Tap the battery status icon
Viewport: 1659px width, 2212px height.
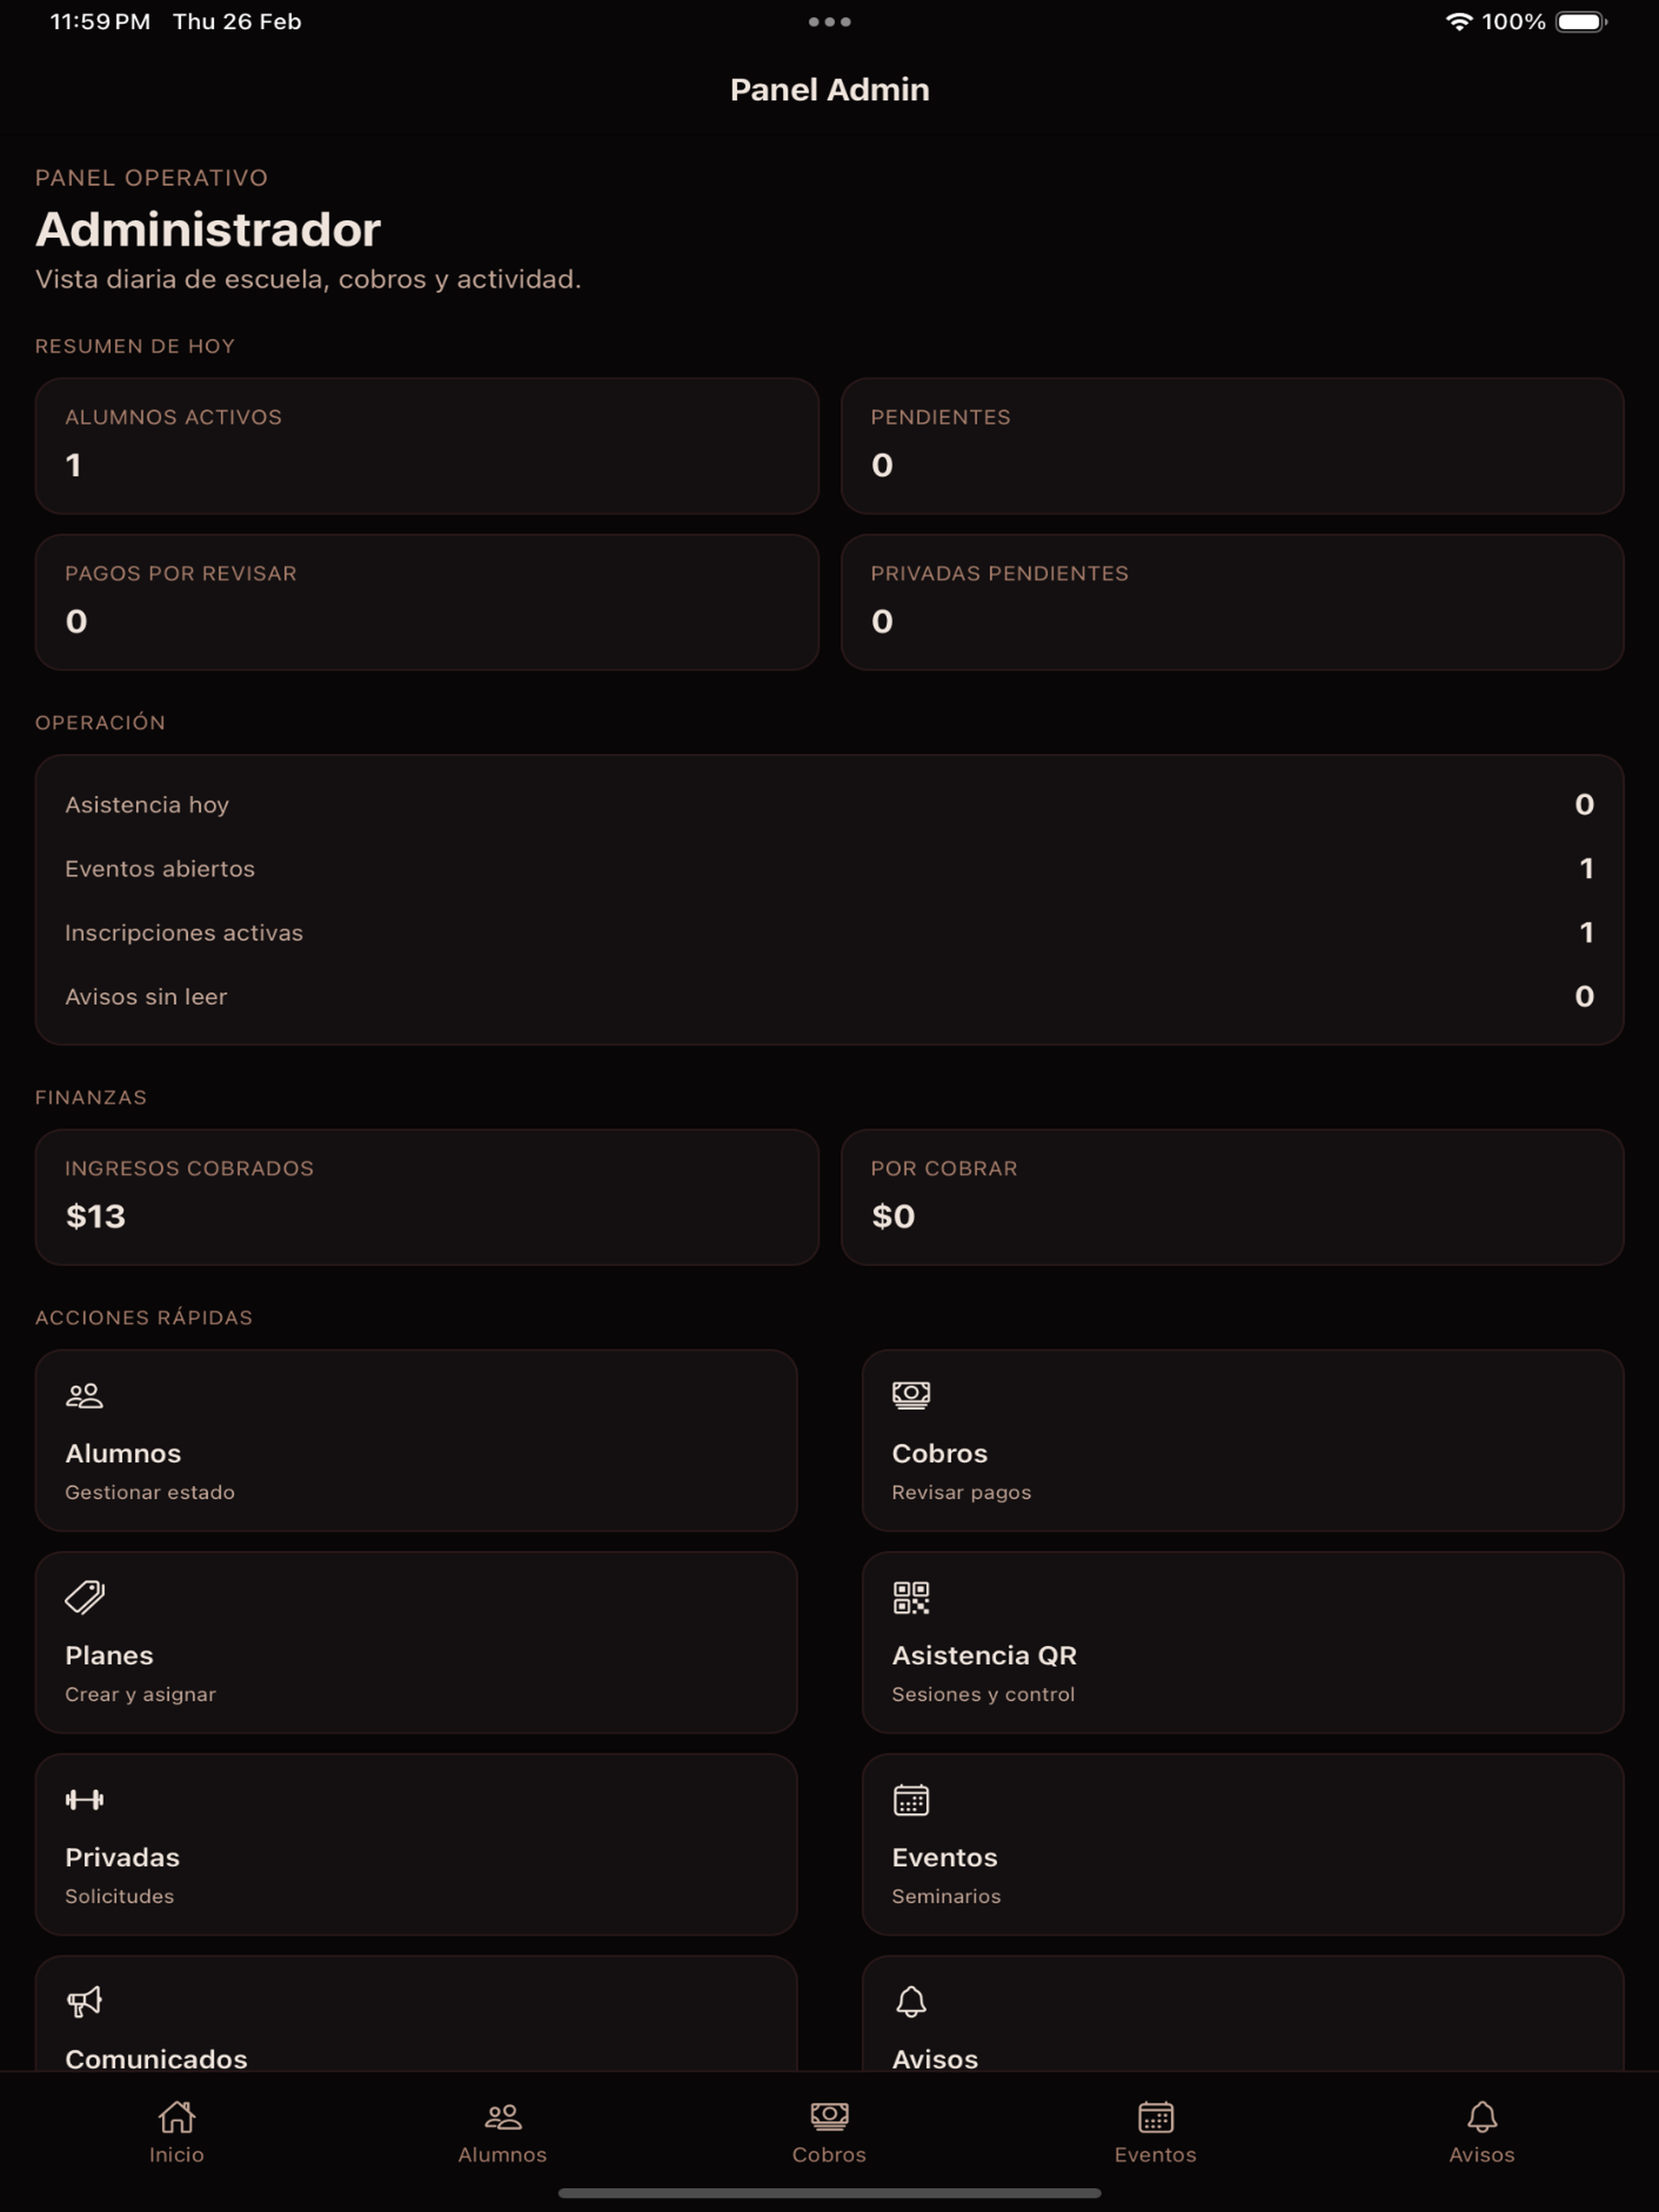1582,21
